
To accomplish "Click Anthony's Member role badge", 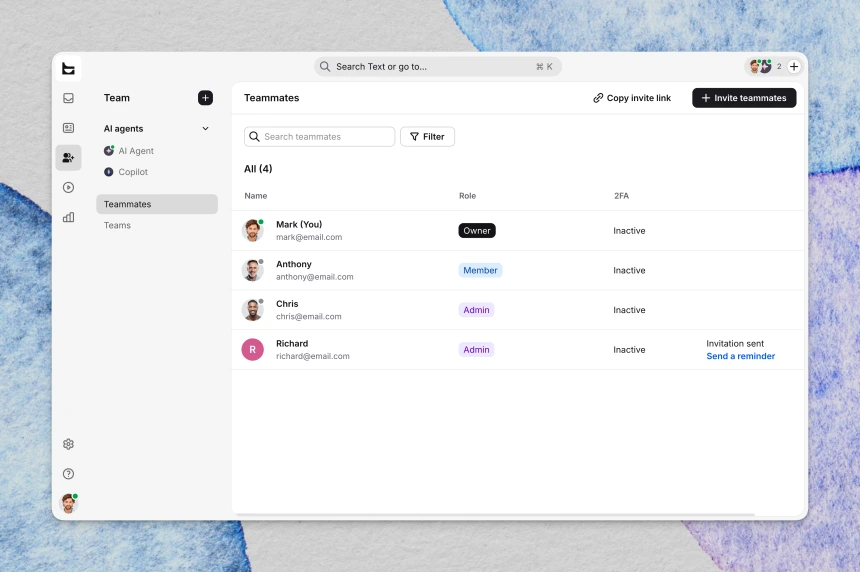I will [x=480, y=270].
